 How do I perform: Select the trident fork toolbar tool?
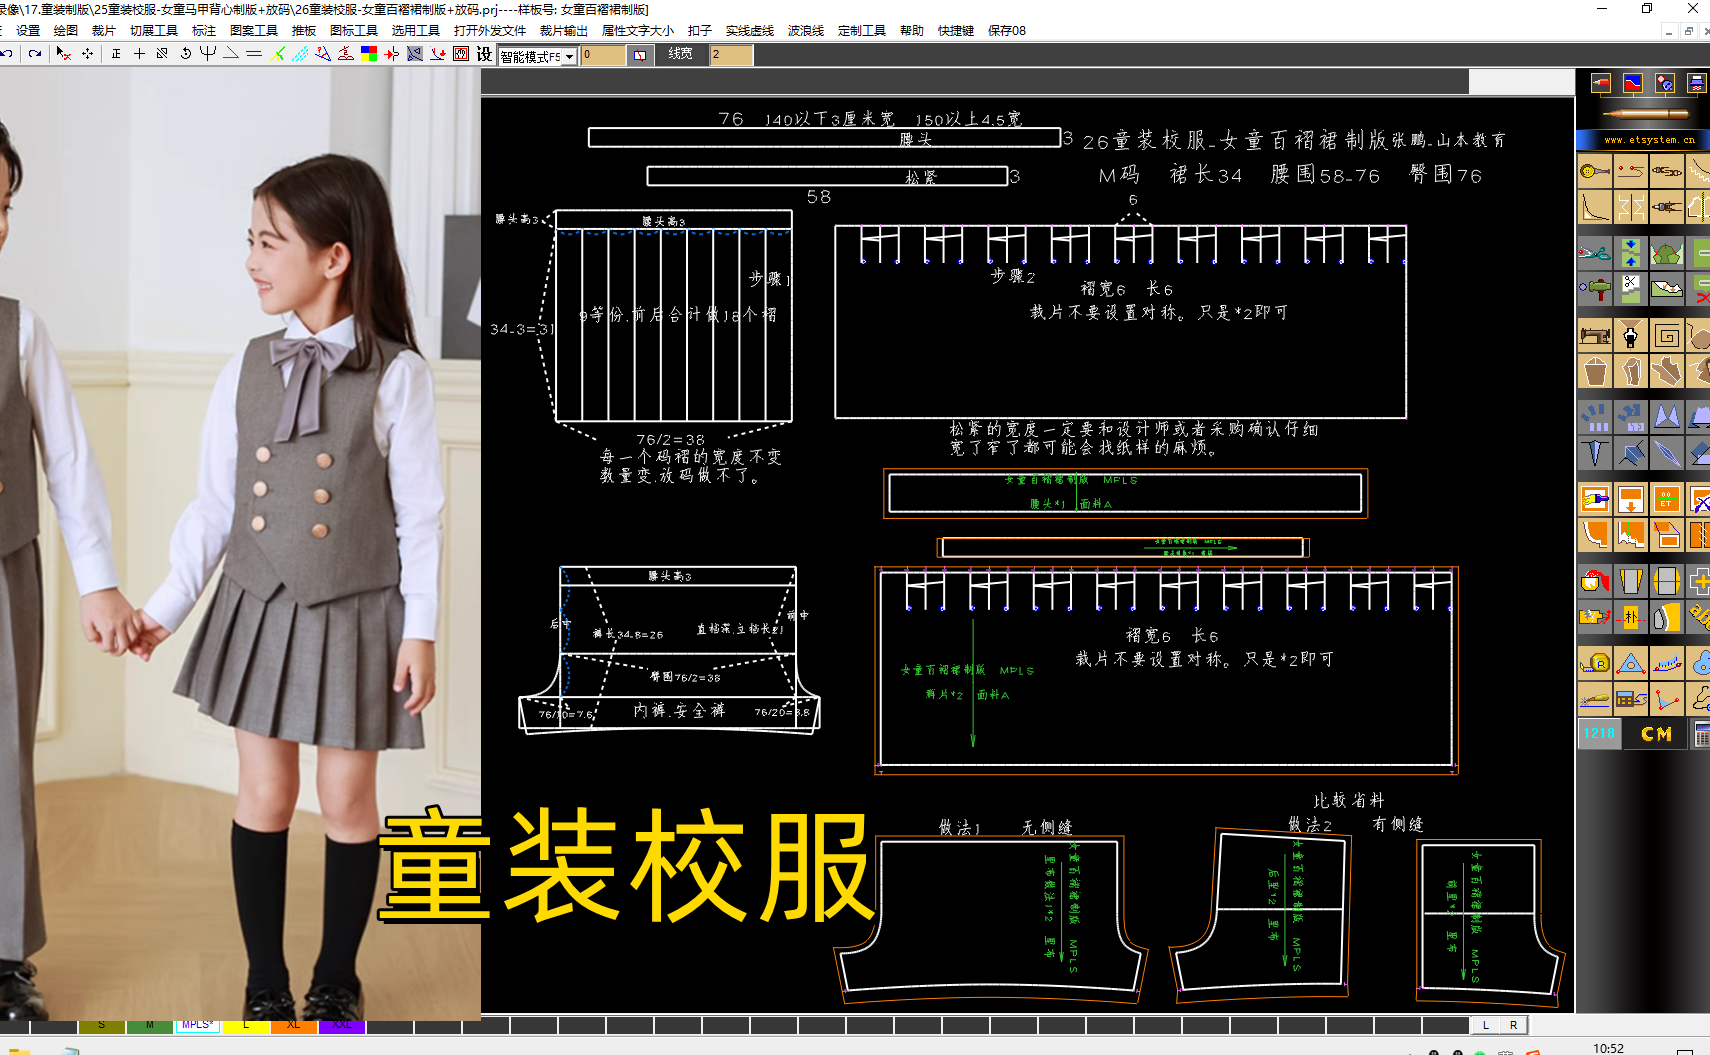coord(208,54)
